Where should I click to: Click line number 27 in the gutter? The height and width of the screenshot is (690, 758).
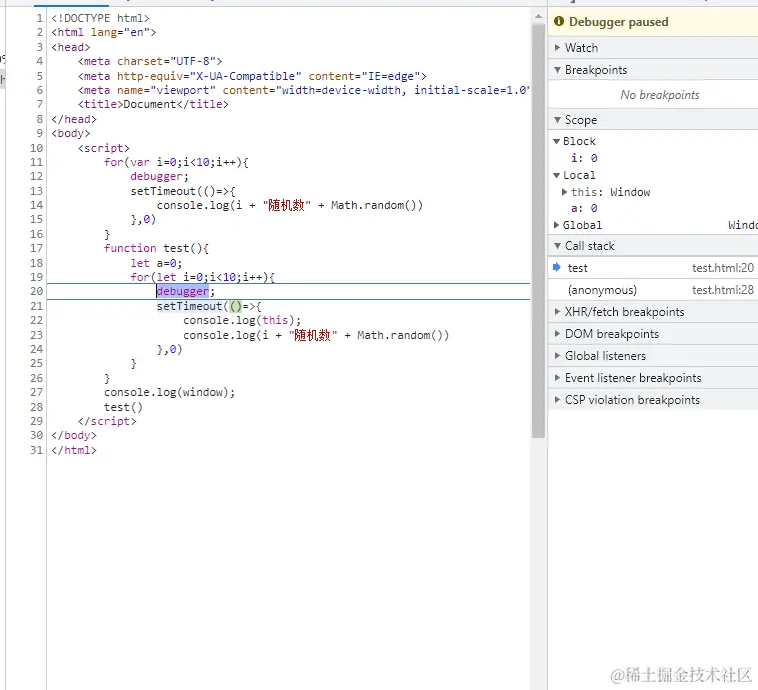tap(37, 392)
